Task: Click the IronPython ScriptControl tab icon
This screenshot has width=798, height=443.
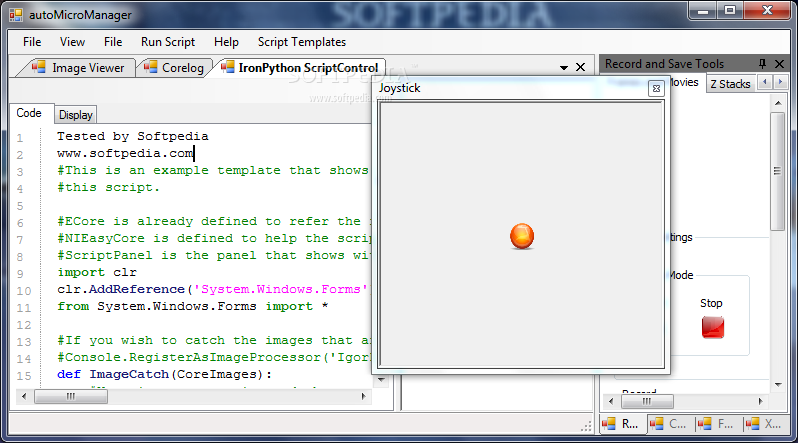Action: pos(227,67)
